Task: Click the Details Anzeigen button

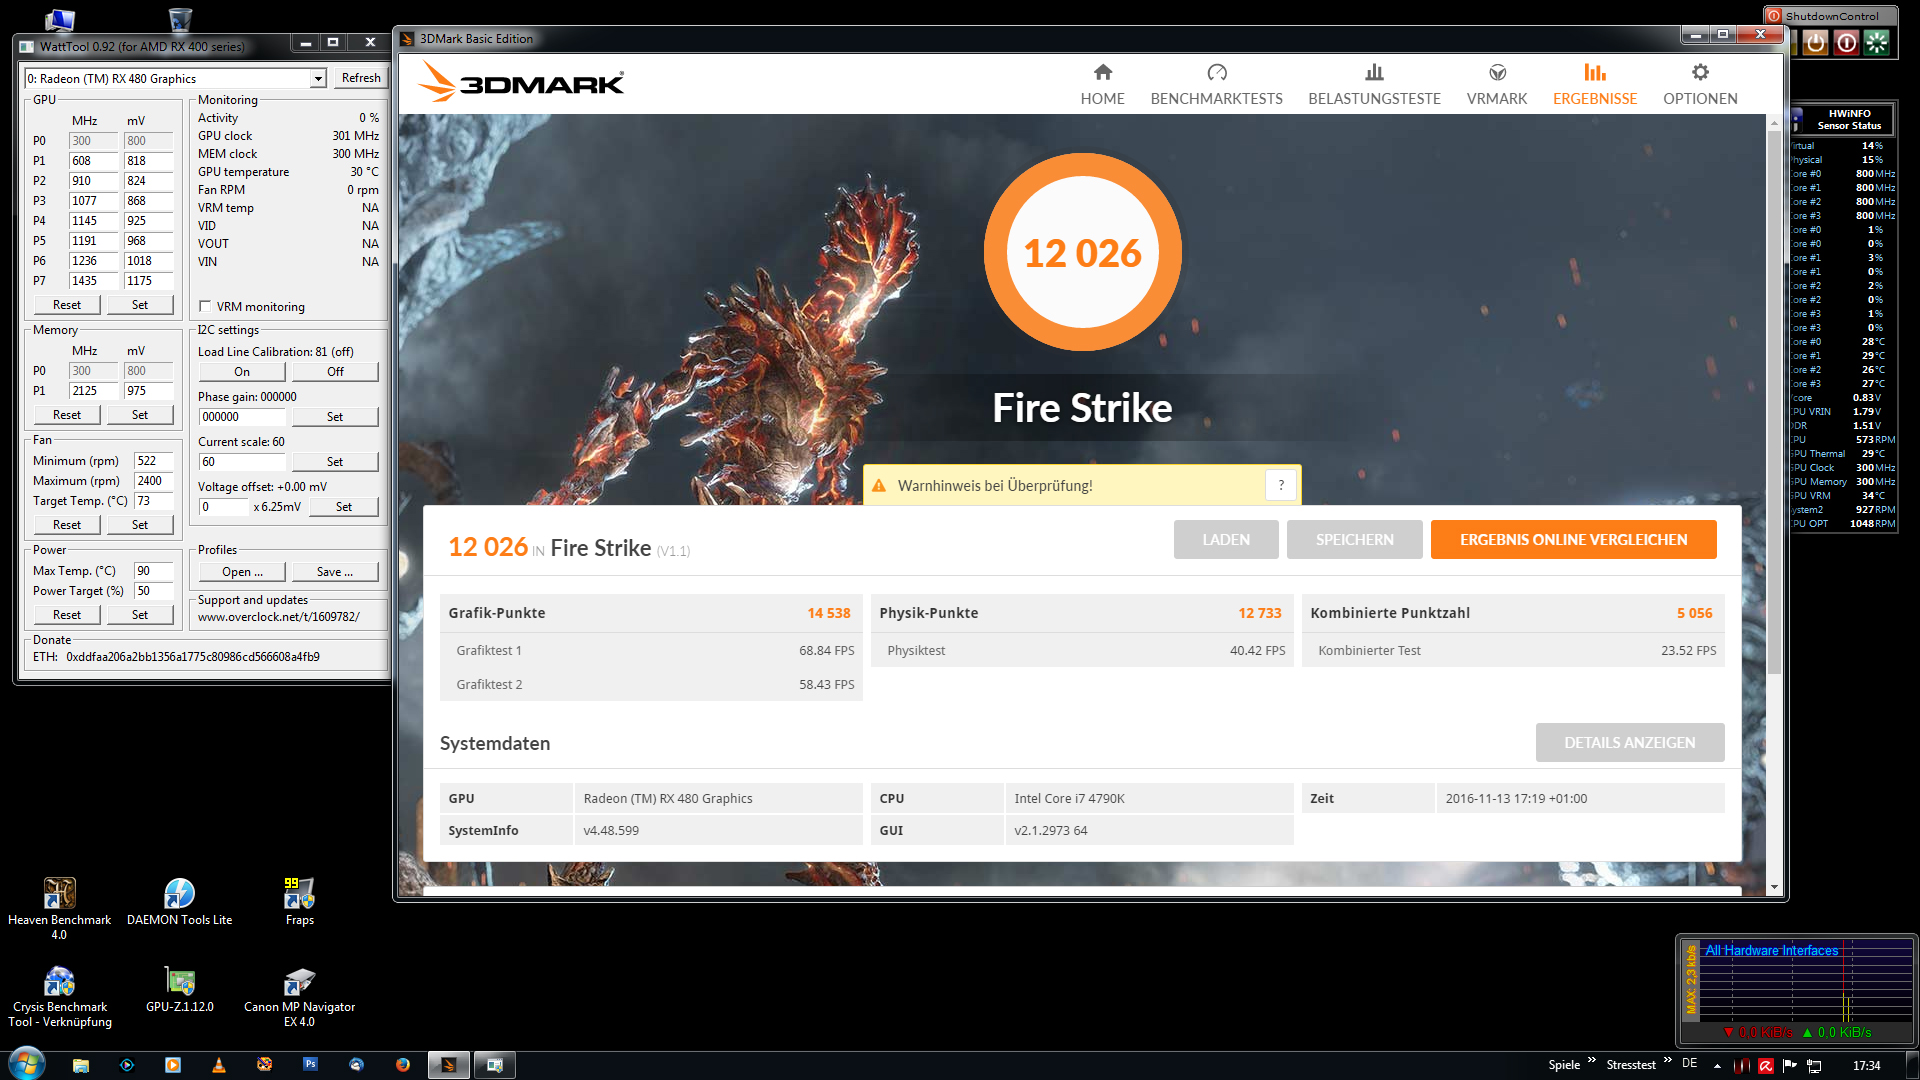Action: point(1629,743)
